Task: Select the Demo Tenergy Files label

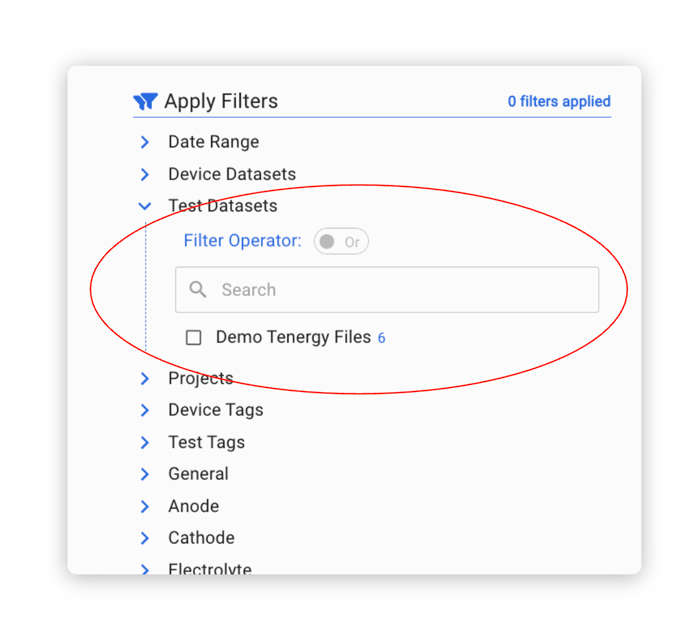Action: click(293, 338)
